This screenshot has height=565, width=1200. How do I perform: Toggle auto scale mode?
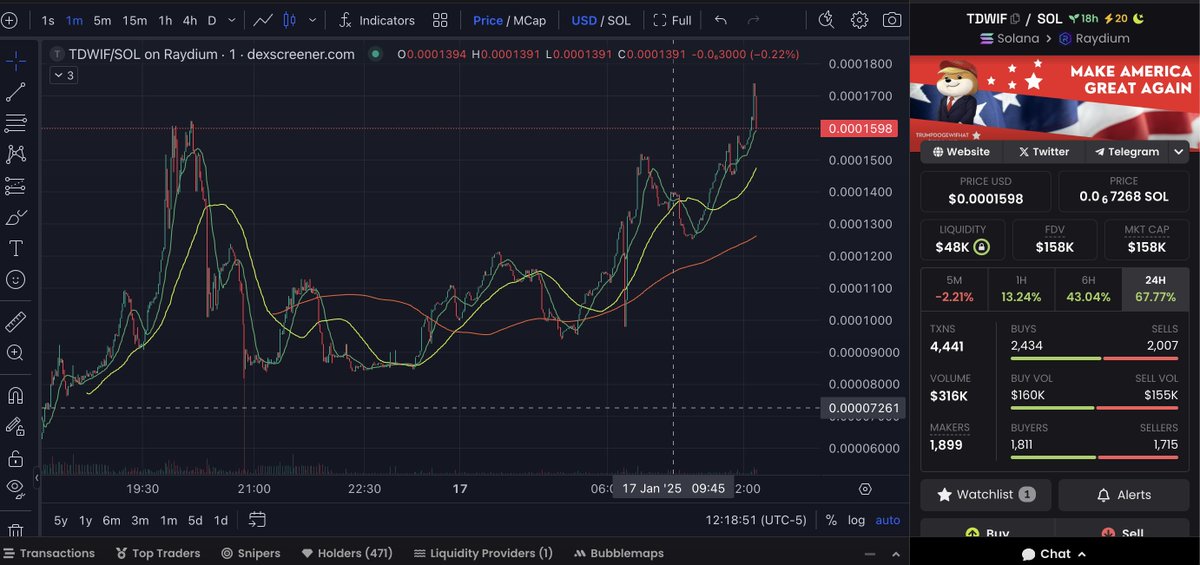[x=888, y=520]
